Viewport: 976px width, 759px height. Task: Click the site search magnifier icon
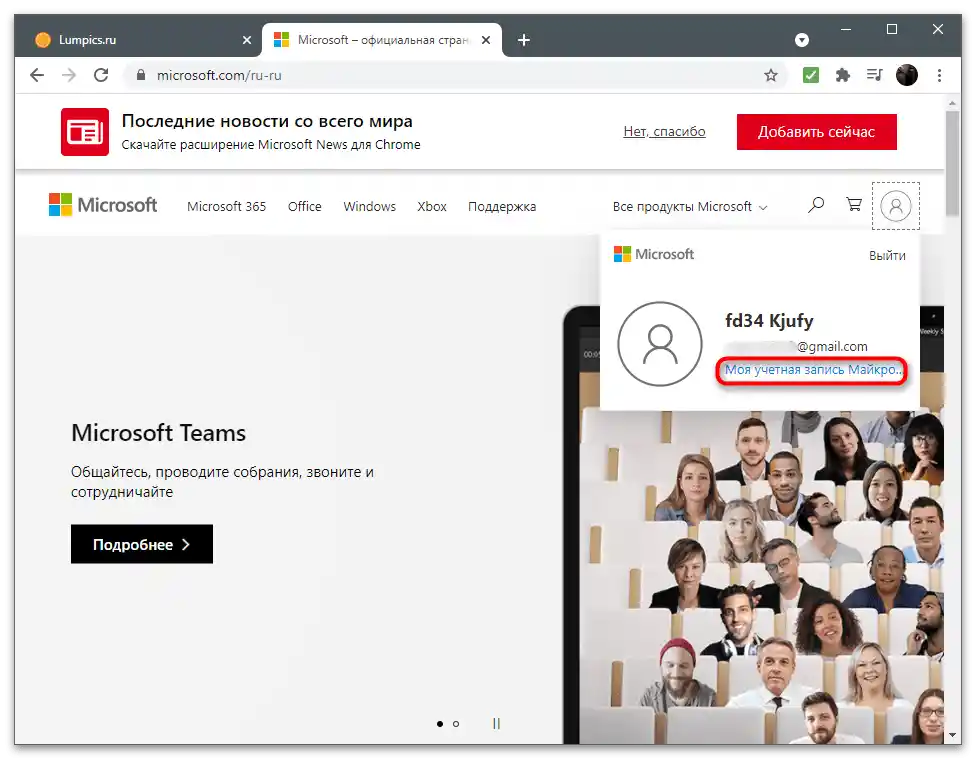tap(815, 205)
